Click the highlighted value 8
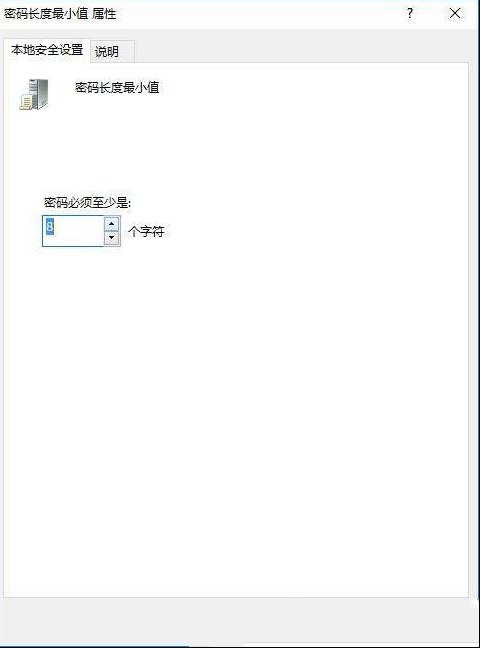Image resolution: width=480 pixels, height=648 pixels. (50, 226)
